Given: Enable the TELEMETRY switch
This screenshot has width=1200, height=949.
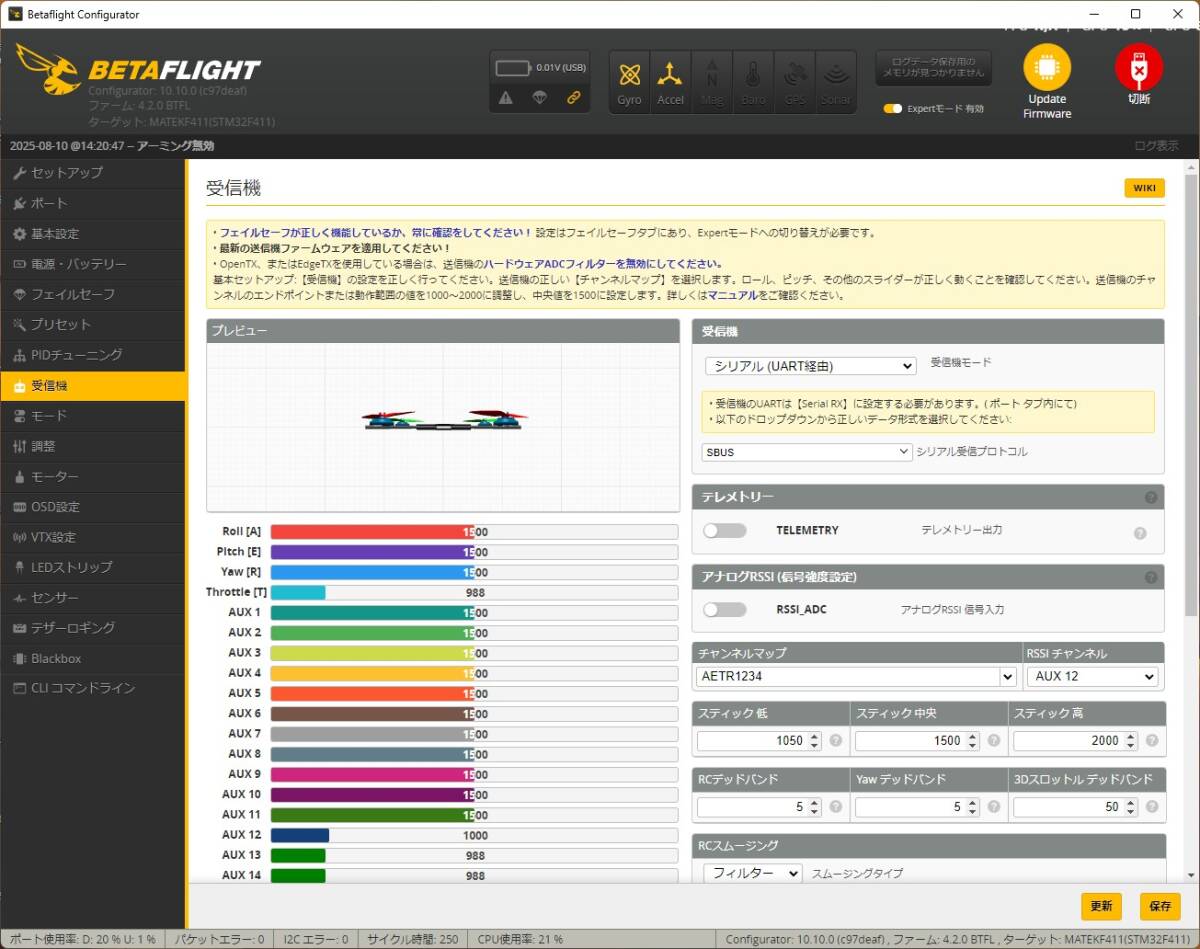Looking at the screenshot, I should coord(725,530).
